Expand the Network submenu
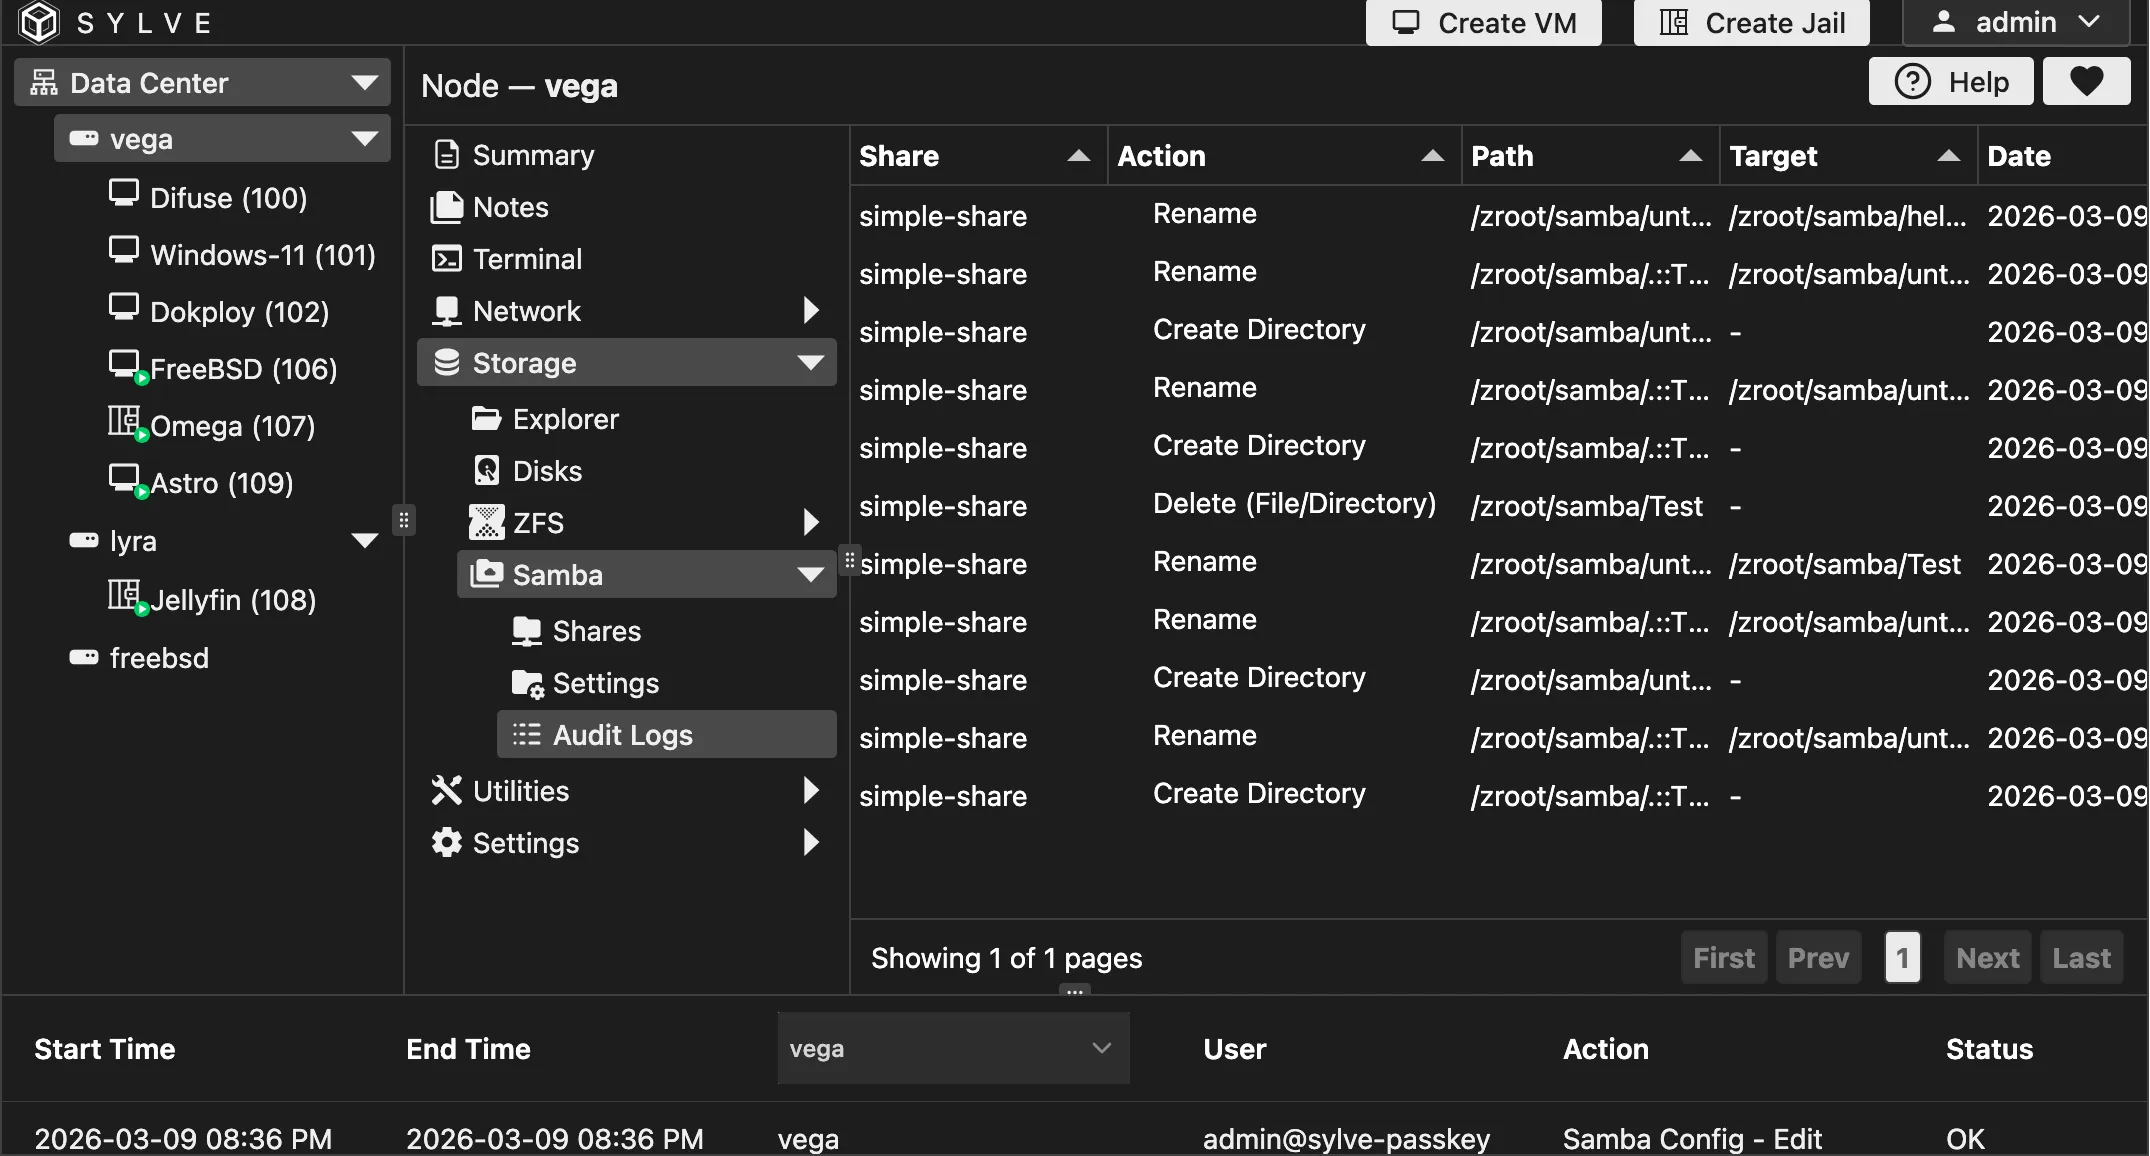Image resolution: width=2150 pixels, height=1156 pixels. tap(810, 310)
